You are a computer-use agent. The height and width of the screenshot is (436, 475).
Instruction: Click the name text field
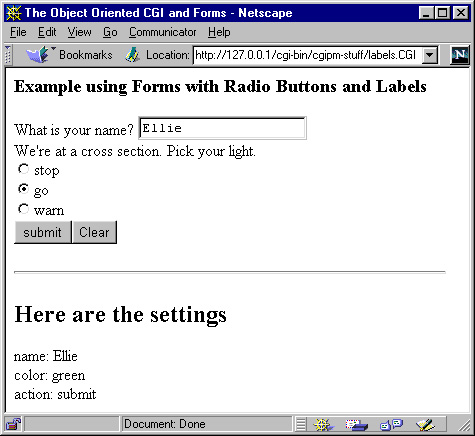[222, 128]
